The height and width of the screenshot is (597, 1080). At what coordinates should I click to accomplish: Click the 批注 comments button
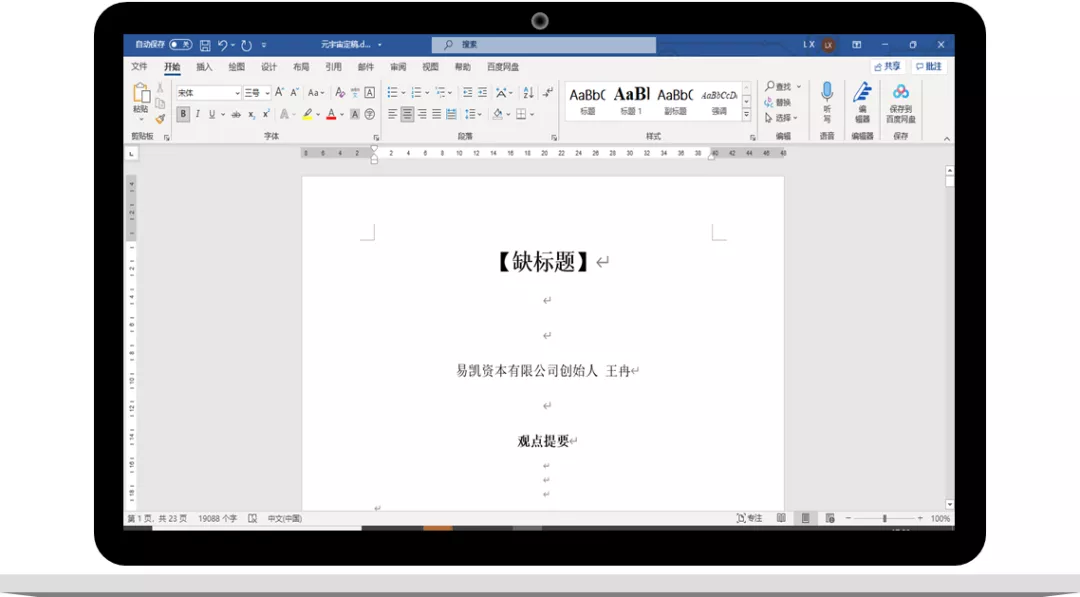point(928,67)
